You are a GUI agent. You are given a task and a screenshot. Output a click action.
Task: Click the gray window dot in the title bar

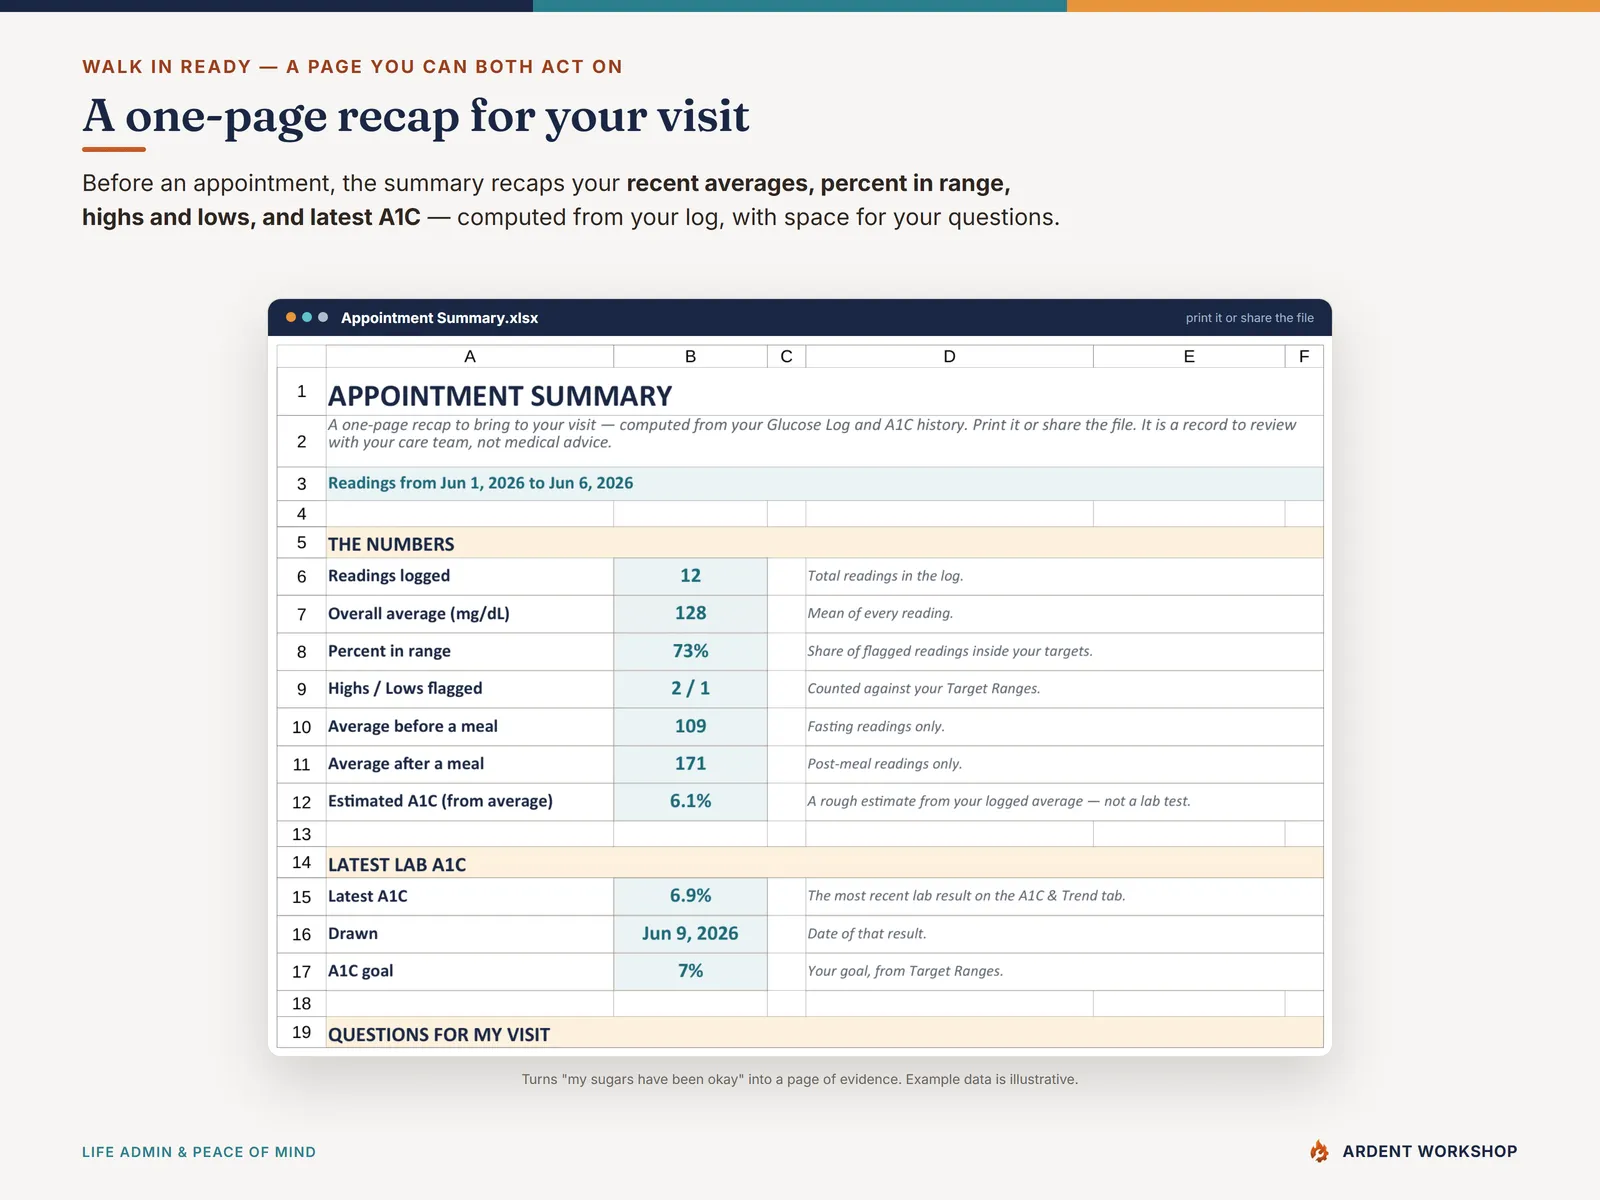[x=323, y=317]
